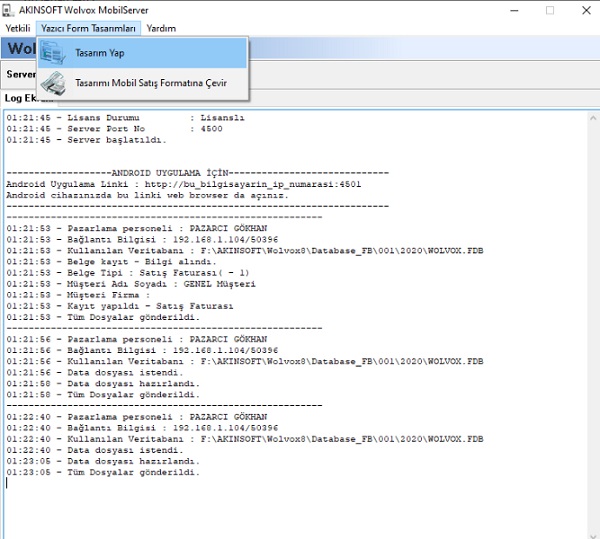Image resolution: width=600 pixels, height=539 pixels.
Task: Click the AKINSOFT app icon in title bar
Action: pos(8,10)
